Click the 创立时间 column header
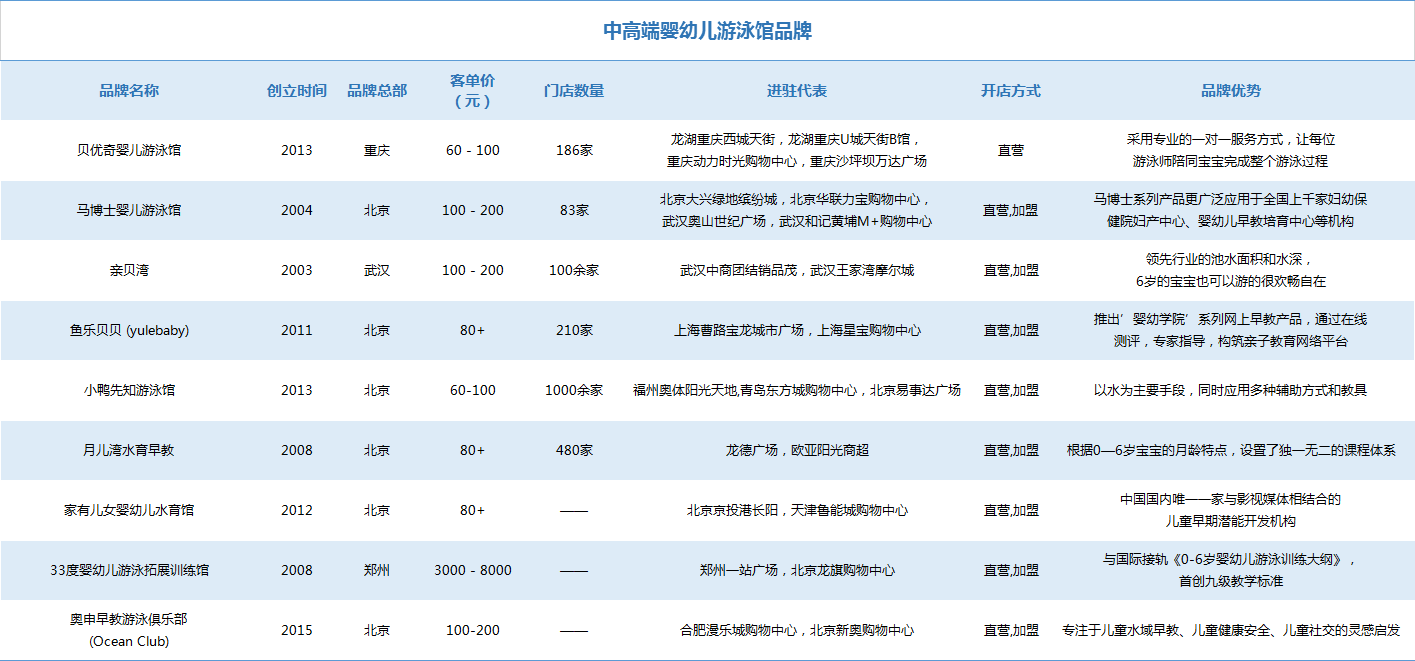The height and width of the screenshot is (661, 1415). (x=297, y=91)
